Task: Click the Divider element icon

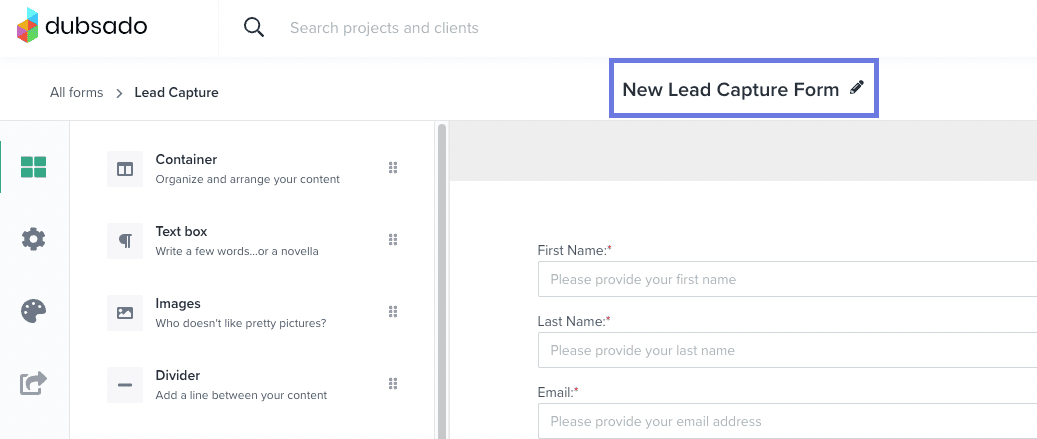Action: [125, 385]
